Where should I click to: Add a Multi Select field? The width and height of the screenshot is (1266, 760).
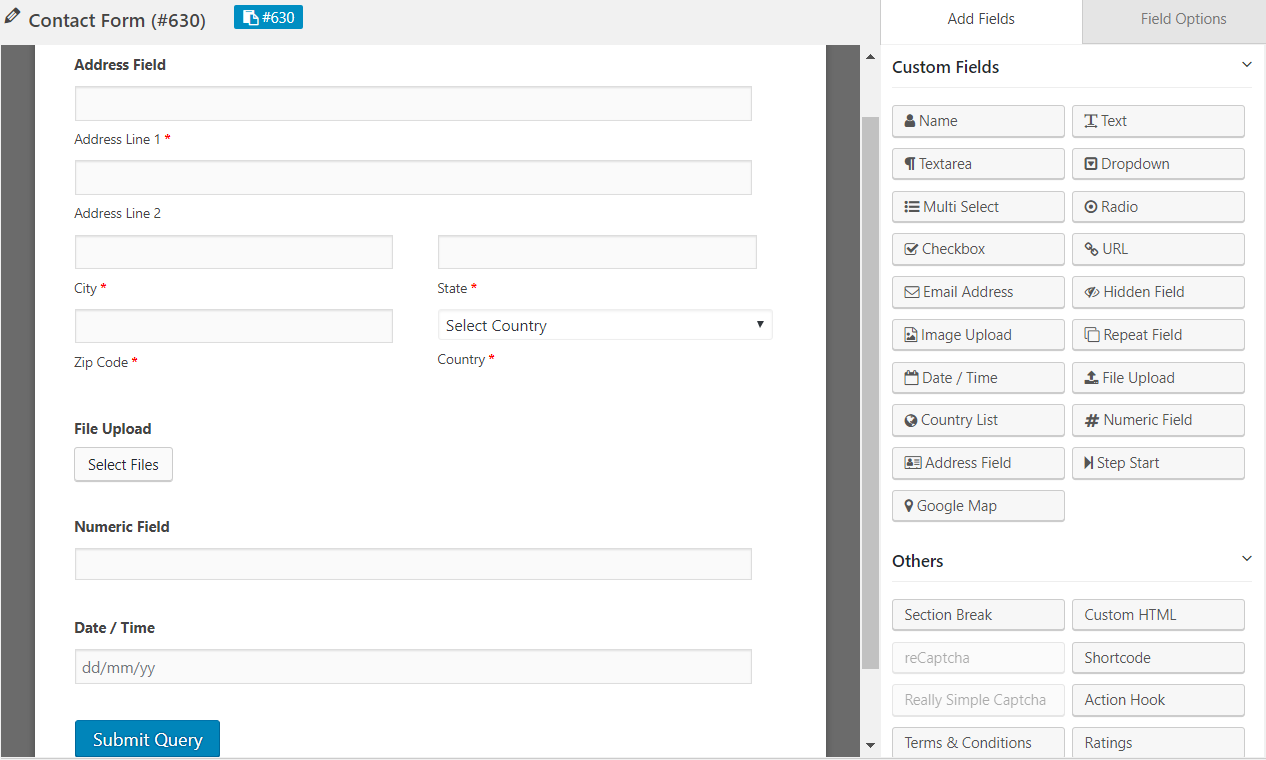point(978,207)
